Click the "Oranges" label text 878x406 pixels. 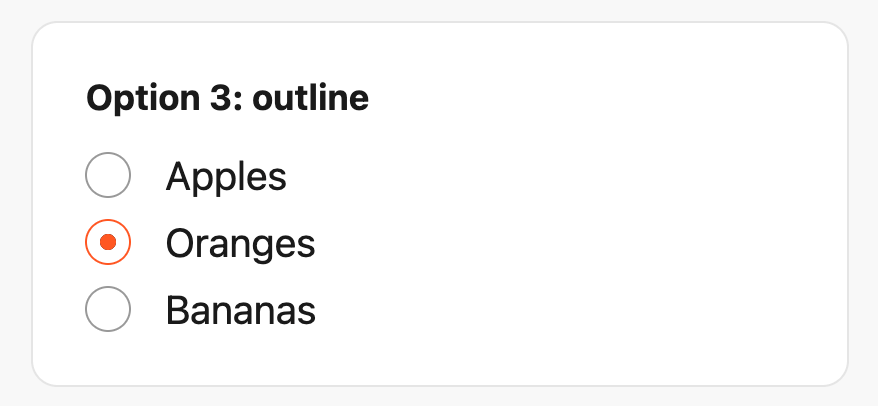click(240, 243)
